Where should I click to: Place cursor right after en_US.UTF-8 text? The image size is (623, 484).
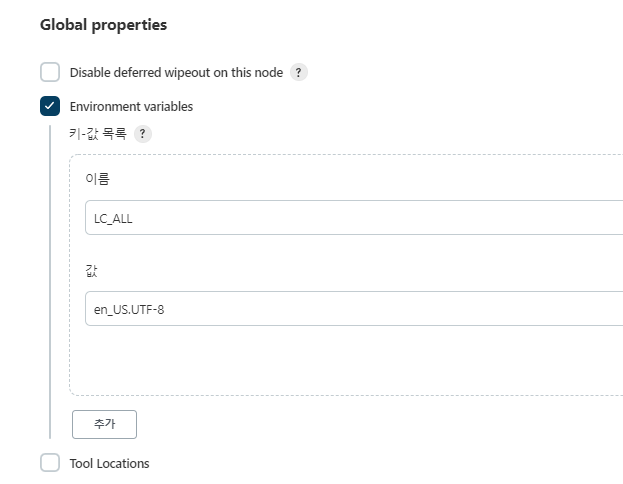click(165, 310)
